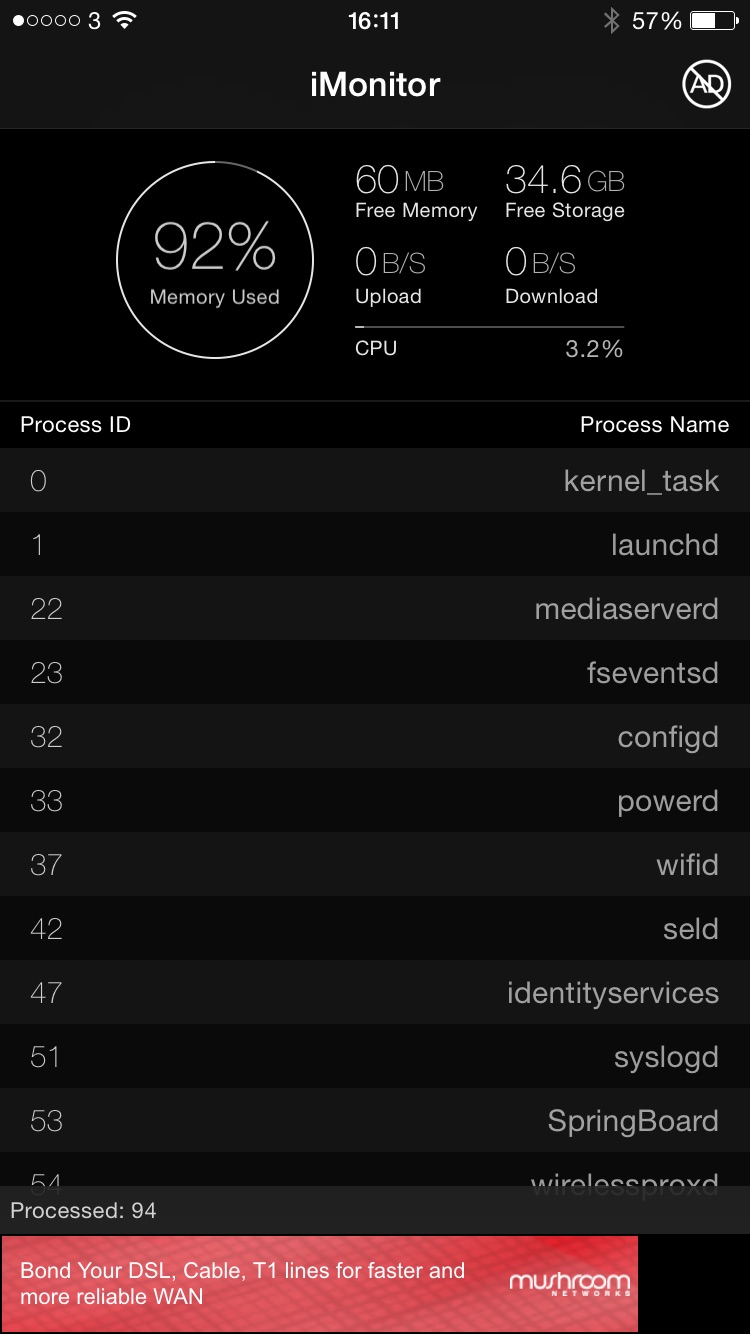Tap the Bluetooth status icon
The height and width of the screenshot is (1334, 750).
(611, 20)
